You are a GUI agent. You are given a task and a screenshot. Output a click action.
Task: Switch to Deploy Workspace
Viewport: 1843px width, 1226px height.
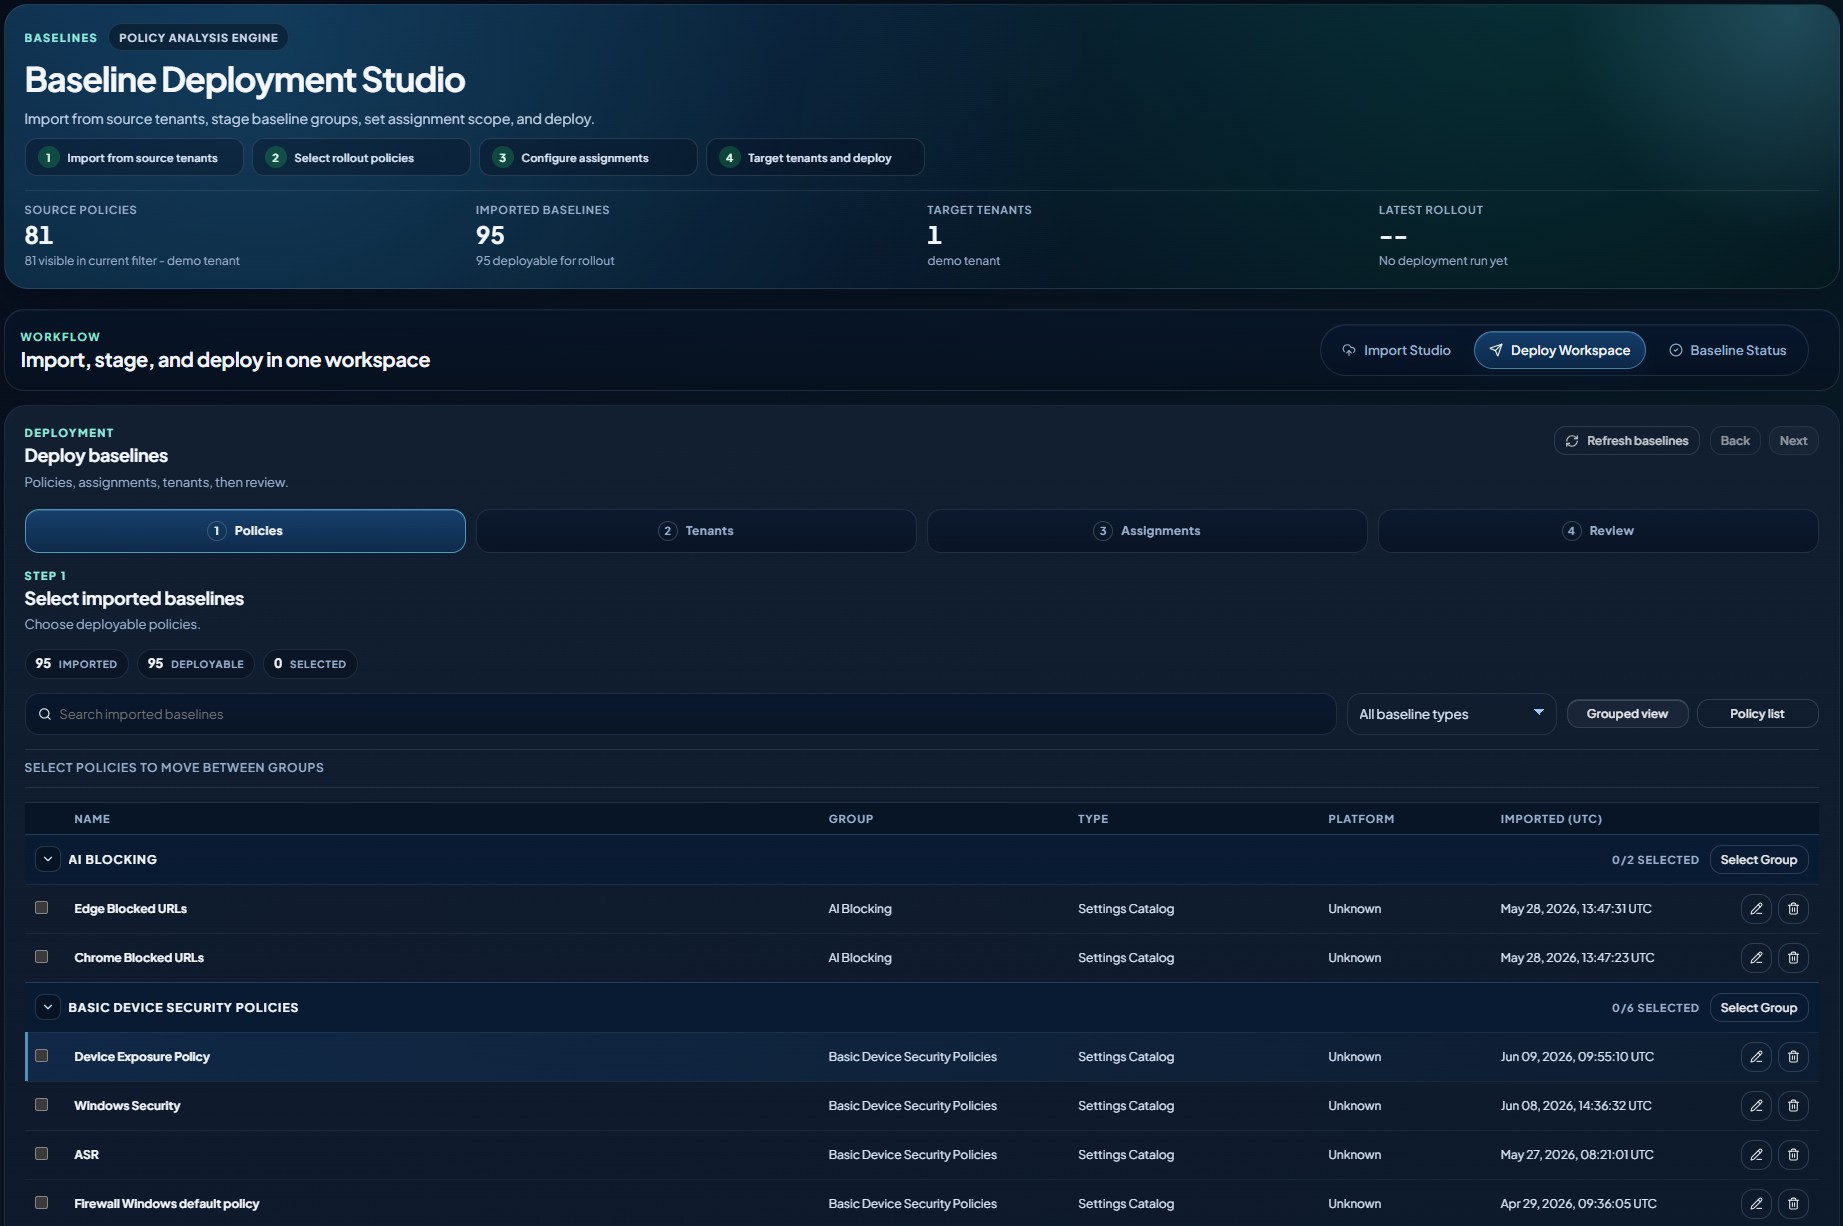click(1559, 351)
